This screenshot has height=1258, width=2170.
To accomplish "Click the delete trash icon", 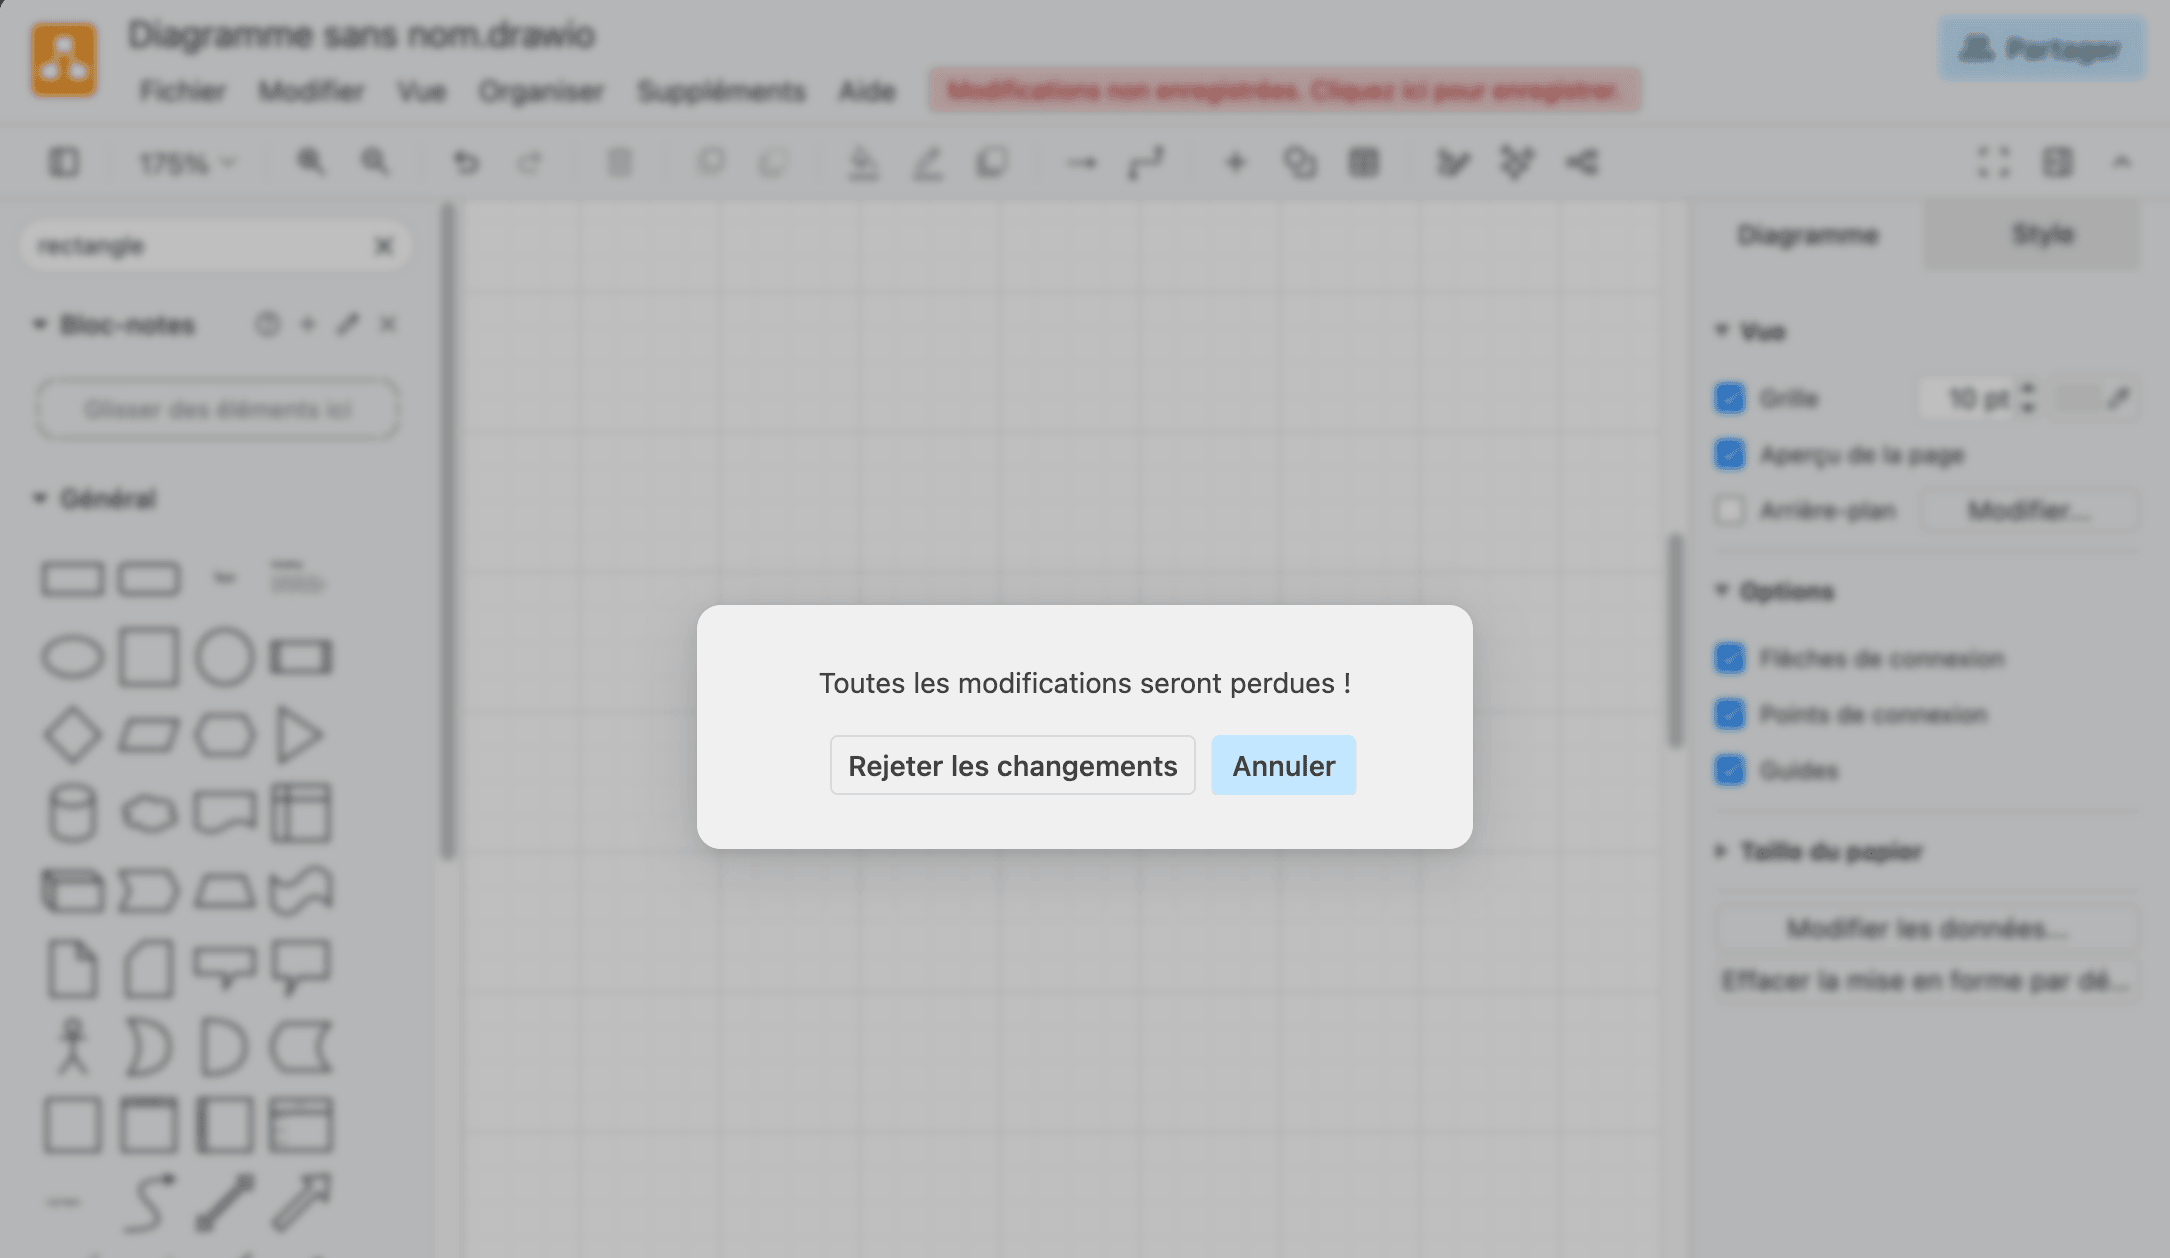I will (x=620, y=162).
